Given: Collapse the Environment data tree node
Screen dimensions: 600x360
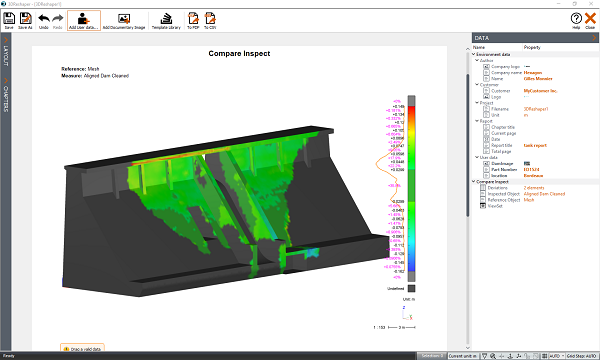Looking at the screenshot, I should [474, 54].
